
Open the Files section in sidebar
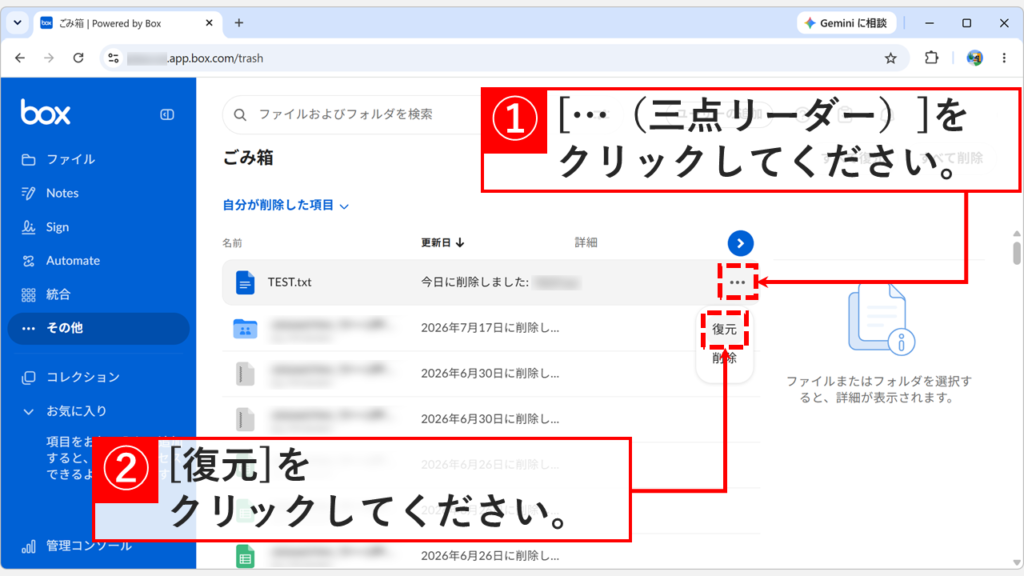[x=59, y=159]
